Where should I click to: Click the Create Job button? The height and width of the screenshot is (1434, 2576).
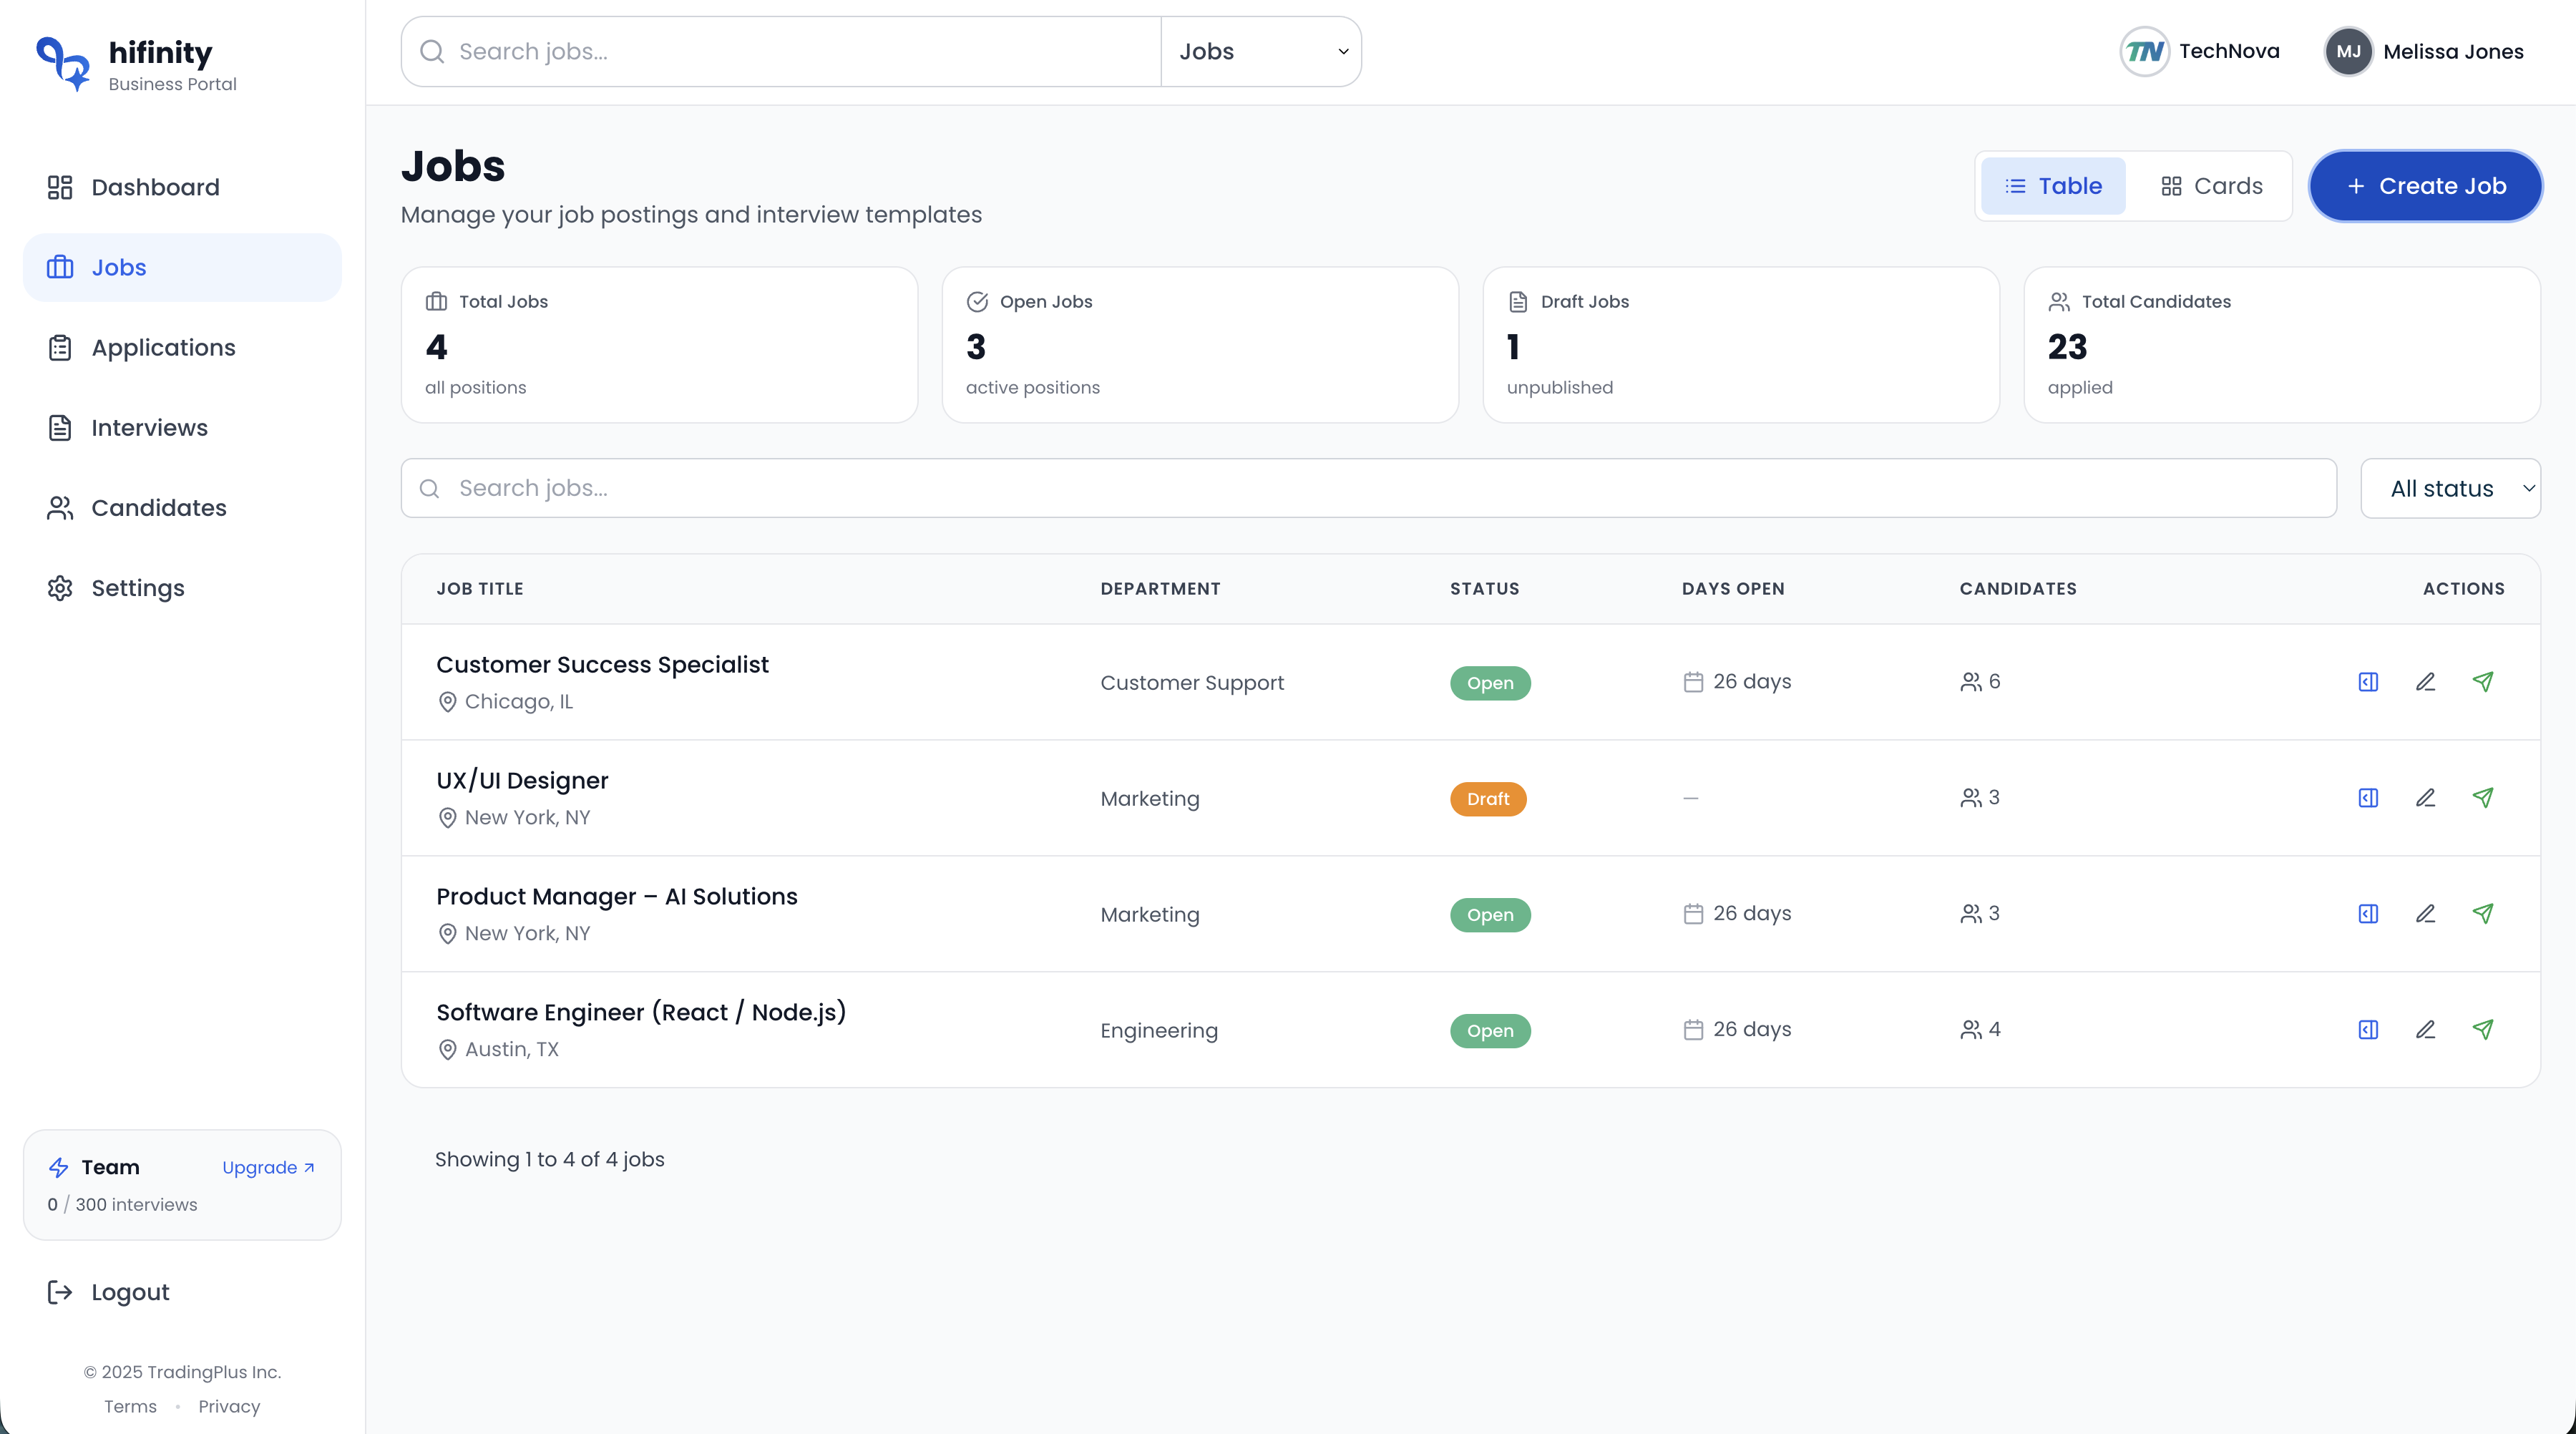pyautogui.click(x=2425, y=185)
